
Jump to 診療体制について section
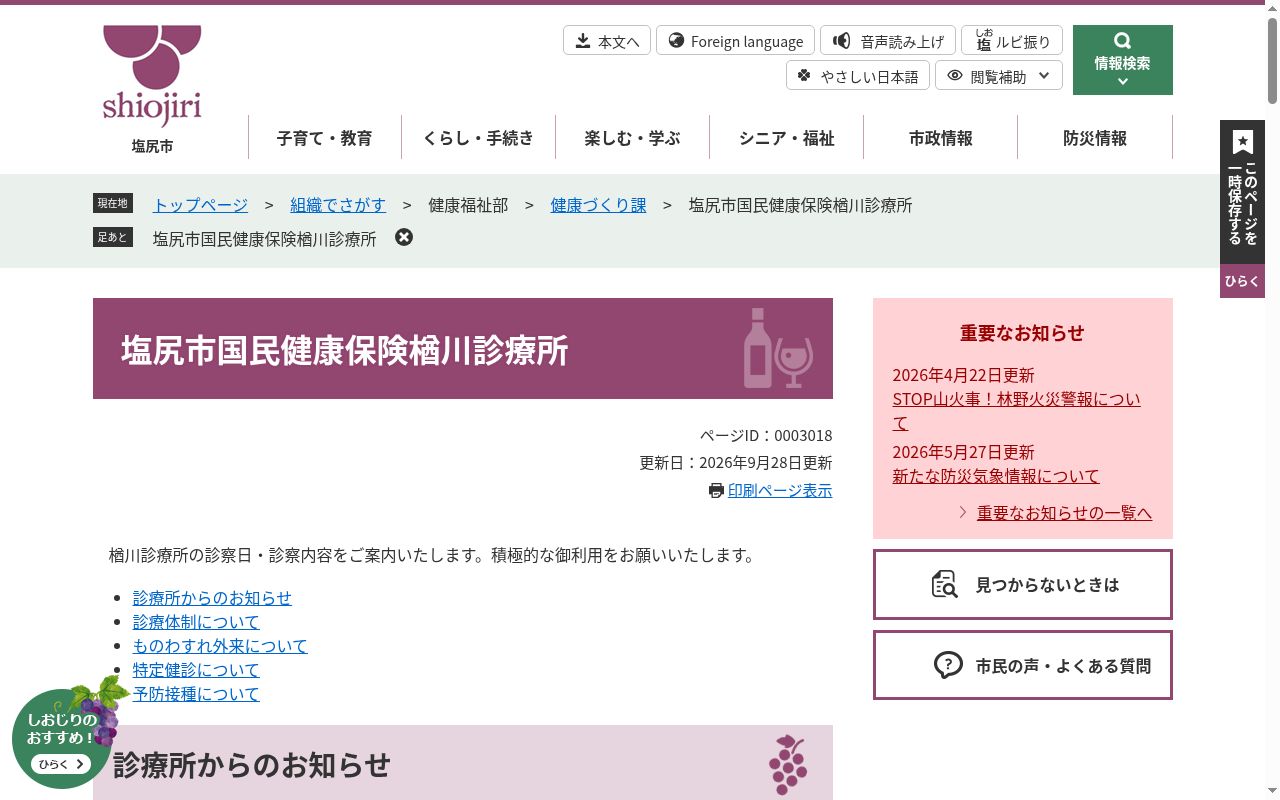coord(196,622)
